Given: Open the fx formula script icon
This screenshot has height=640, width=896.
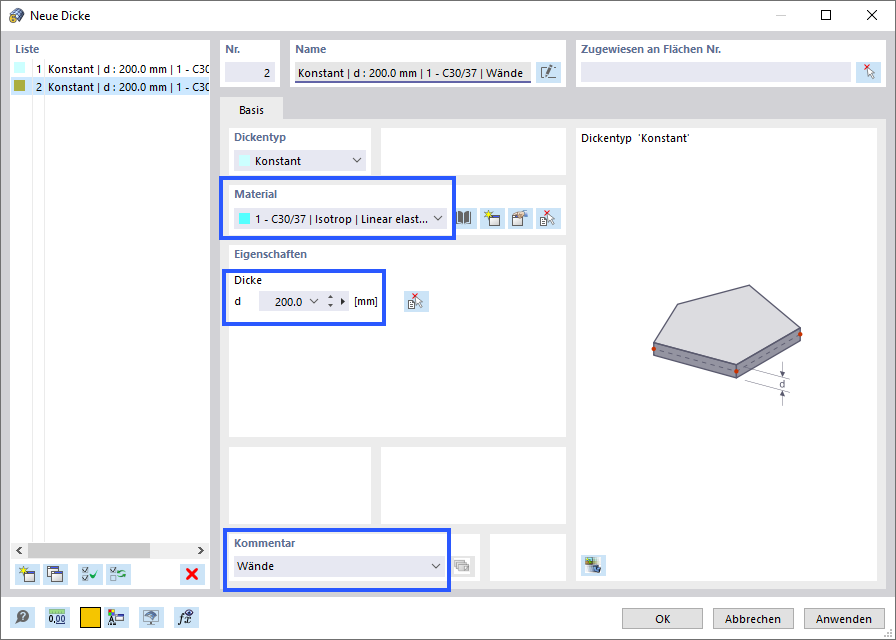Looking at the screenshot, I should [x=186, y=618].
